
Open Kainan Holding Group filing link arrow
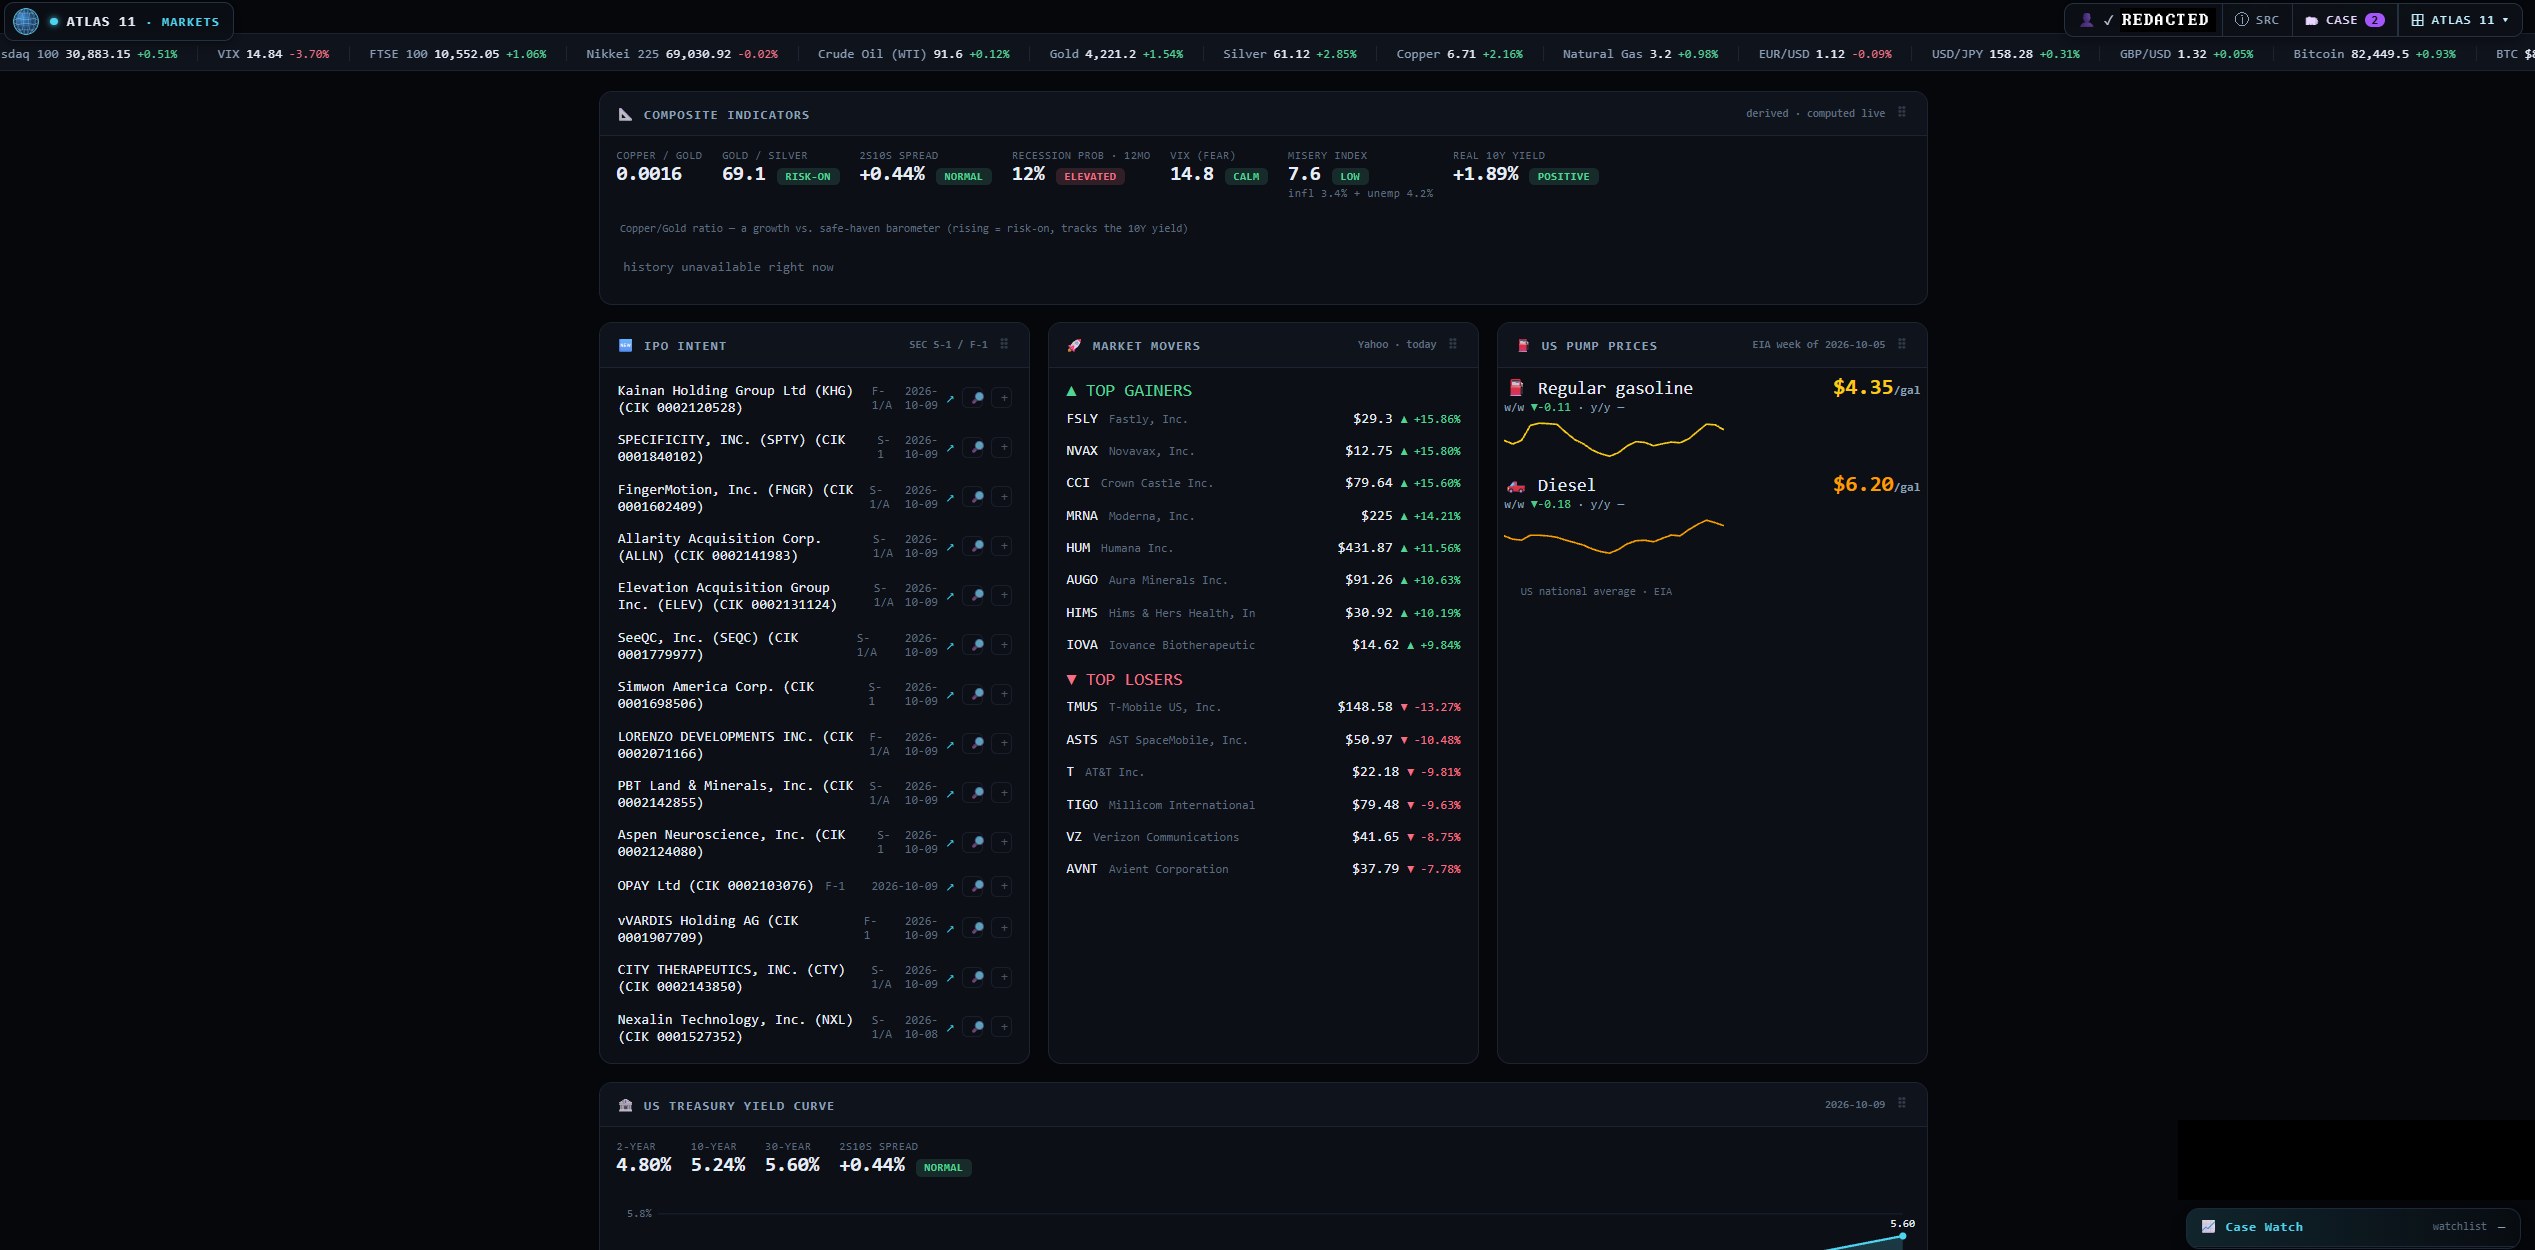[950, 398]
